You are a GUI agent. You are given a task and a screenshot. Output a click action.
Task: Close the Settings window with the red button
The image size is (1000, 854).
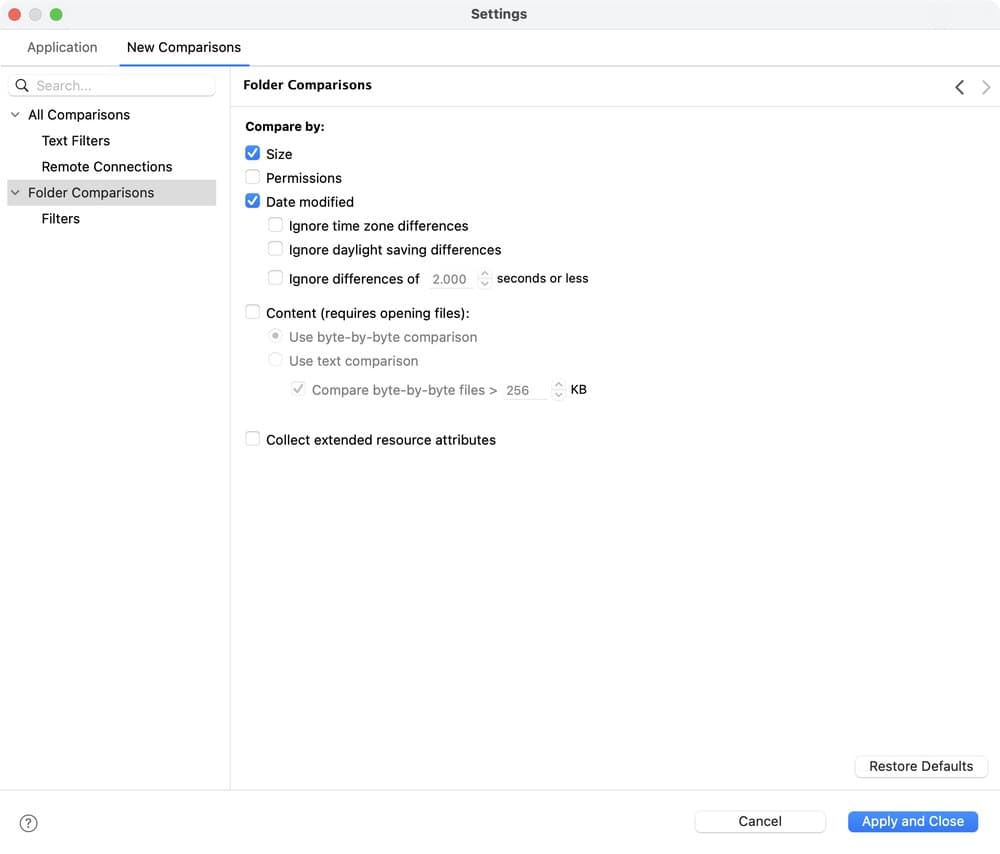click(15, 15)
